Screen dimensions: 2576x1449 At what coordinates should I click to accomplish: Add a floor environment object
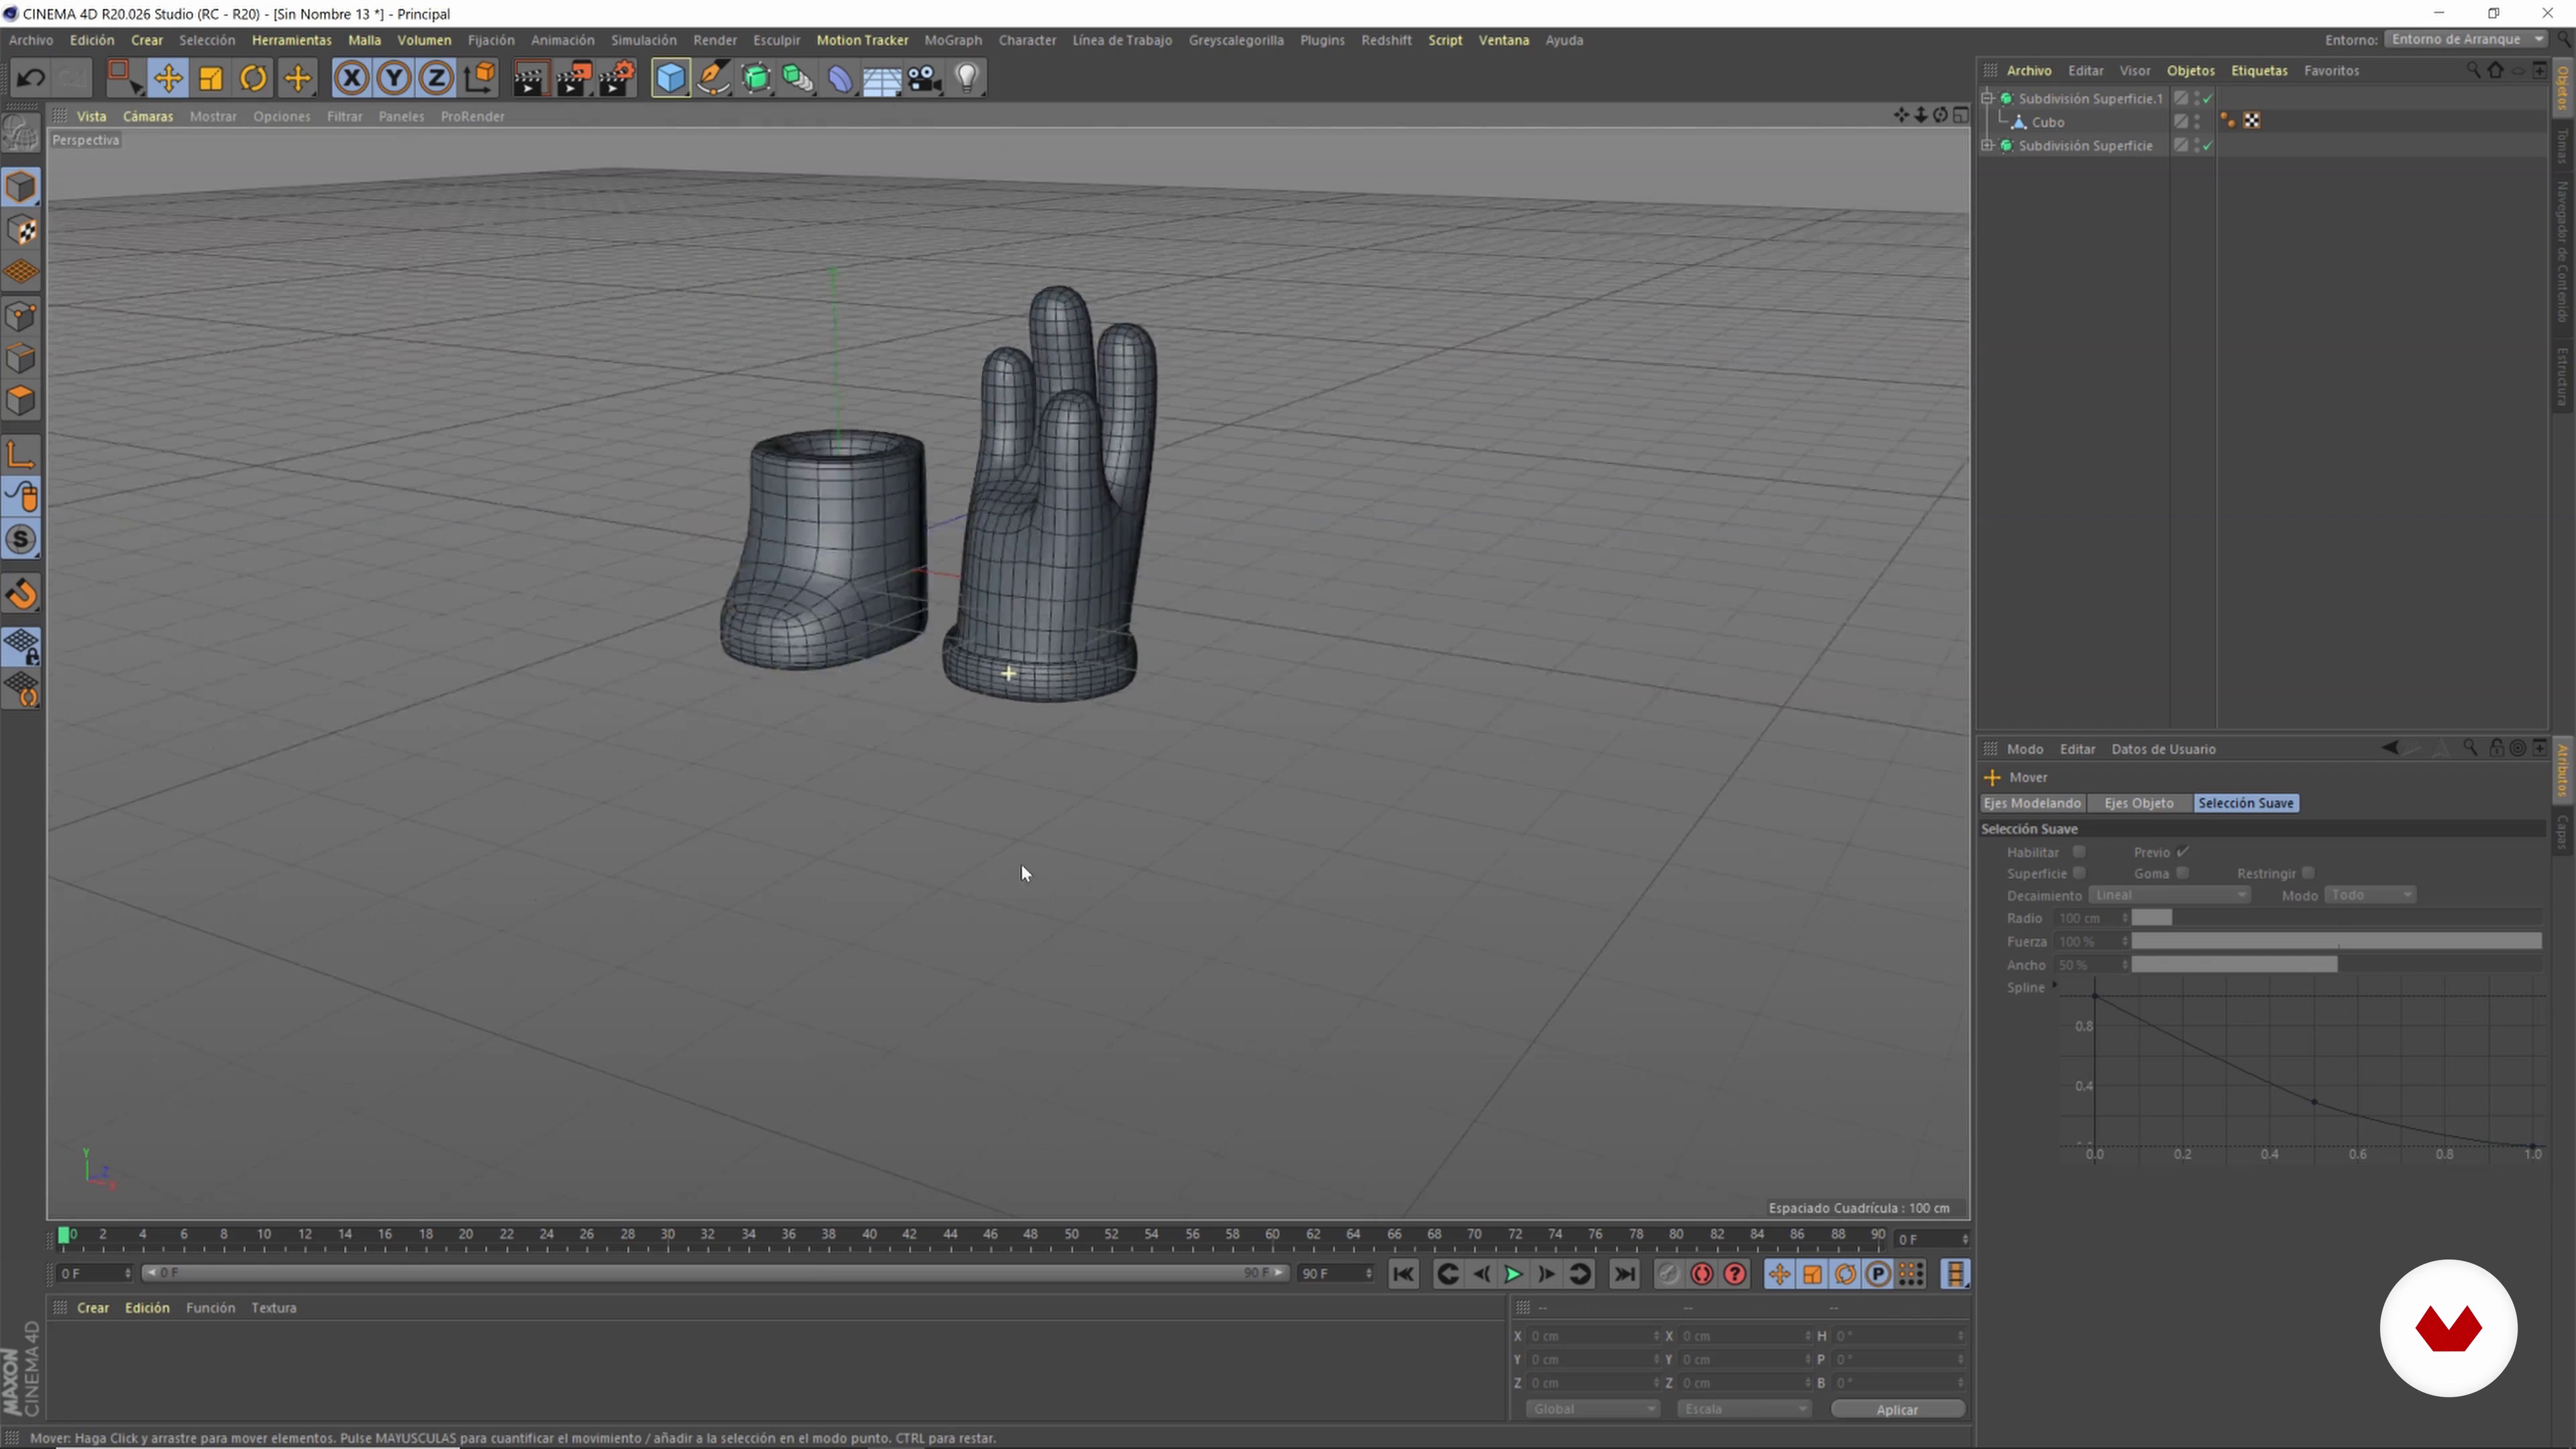pos(882,78)
